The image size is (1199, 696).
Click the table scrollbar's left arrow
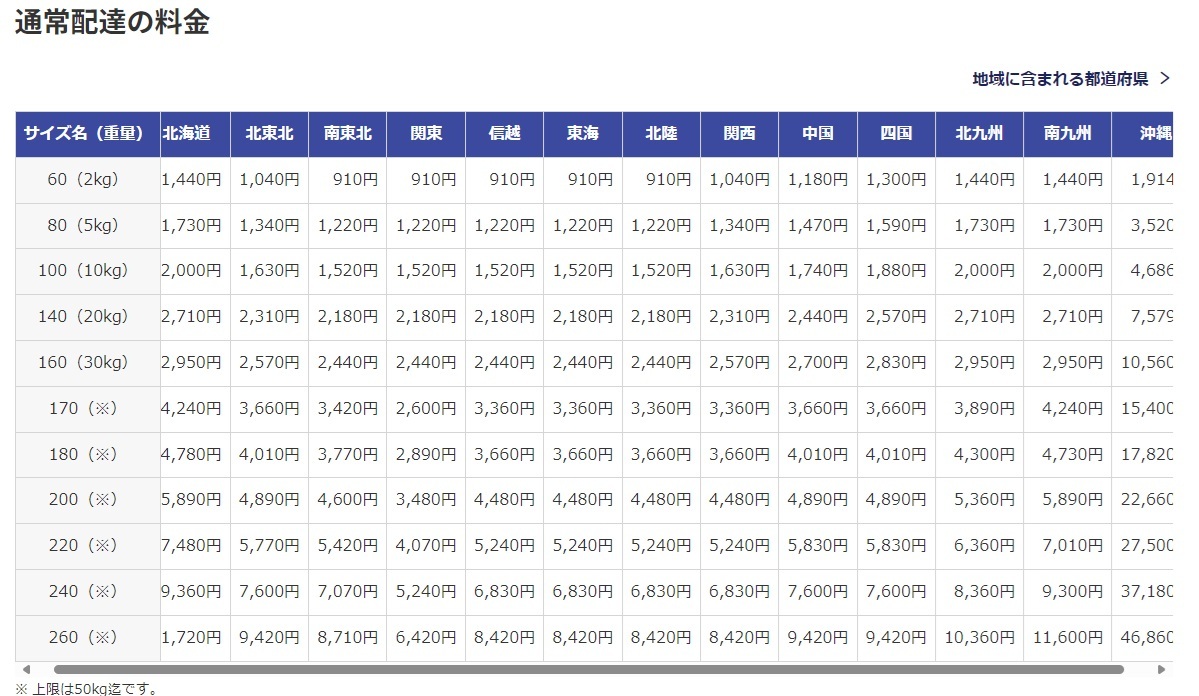point(26,669)
